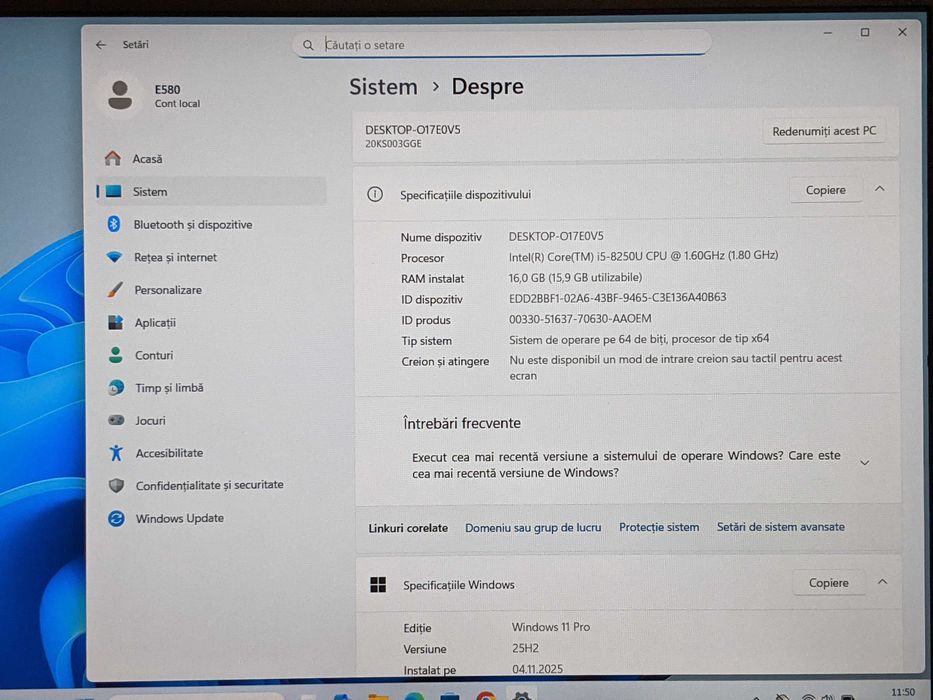
Task: Click the E580 user avatar picture
Action: coord(120,95)
